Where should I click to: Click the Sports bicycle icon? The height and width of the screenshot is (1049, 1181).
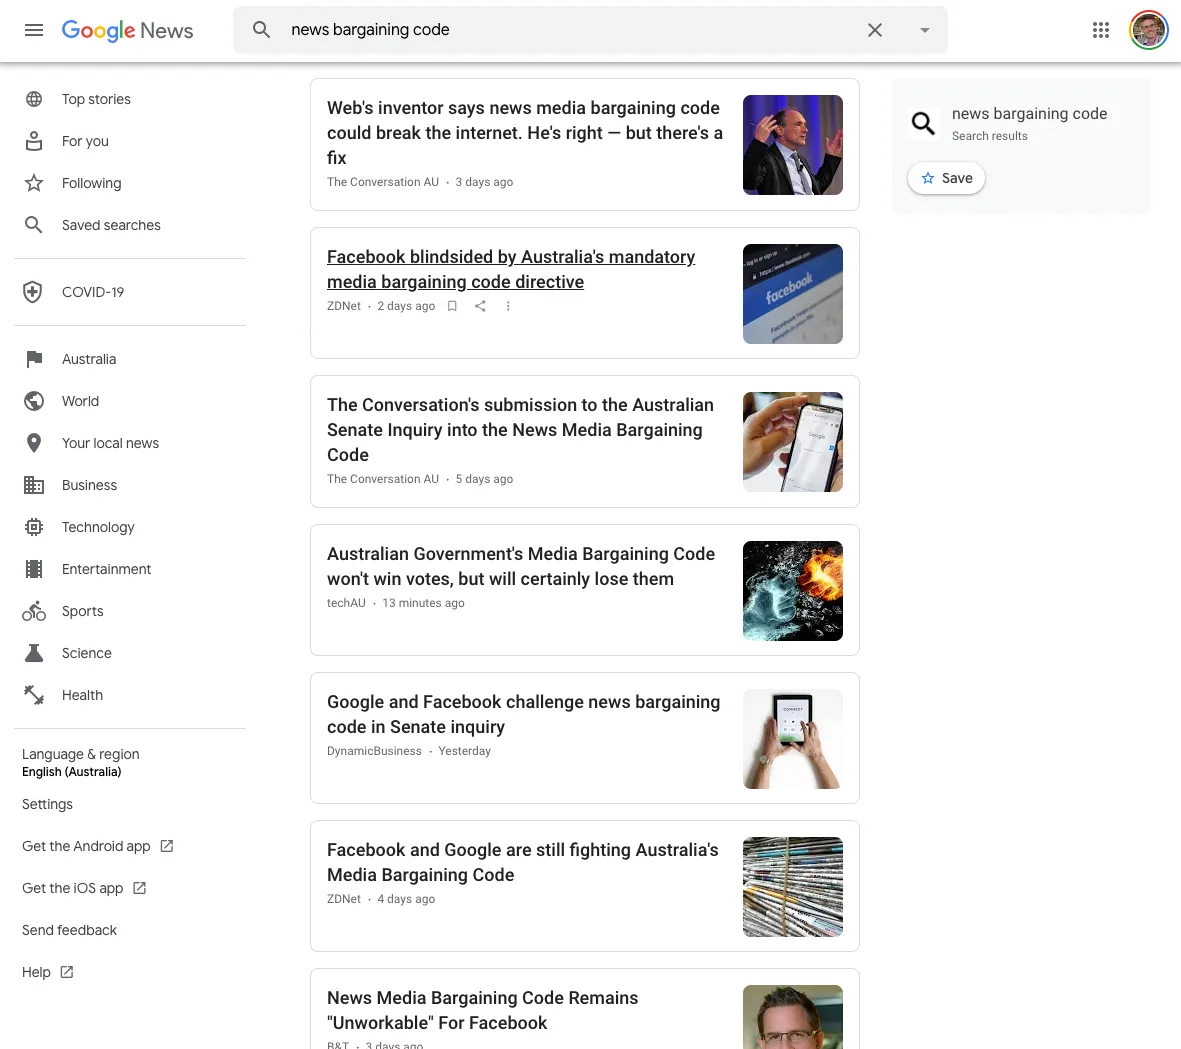[x=34, y=611]
